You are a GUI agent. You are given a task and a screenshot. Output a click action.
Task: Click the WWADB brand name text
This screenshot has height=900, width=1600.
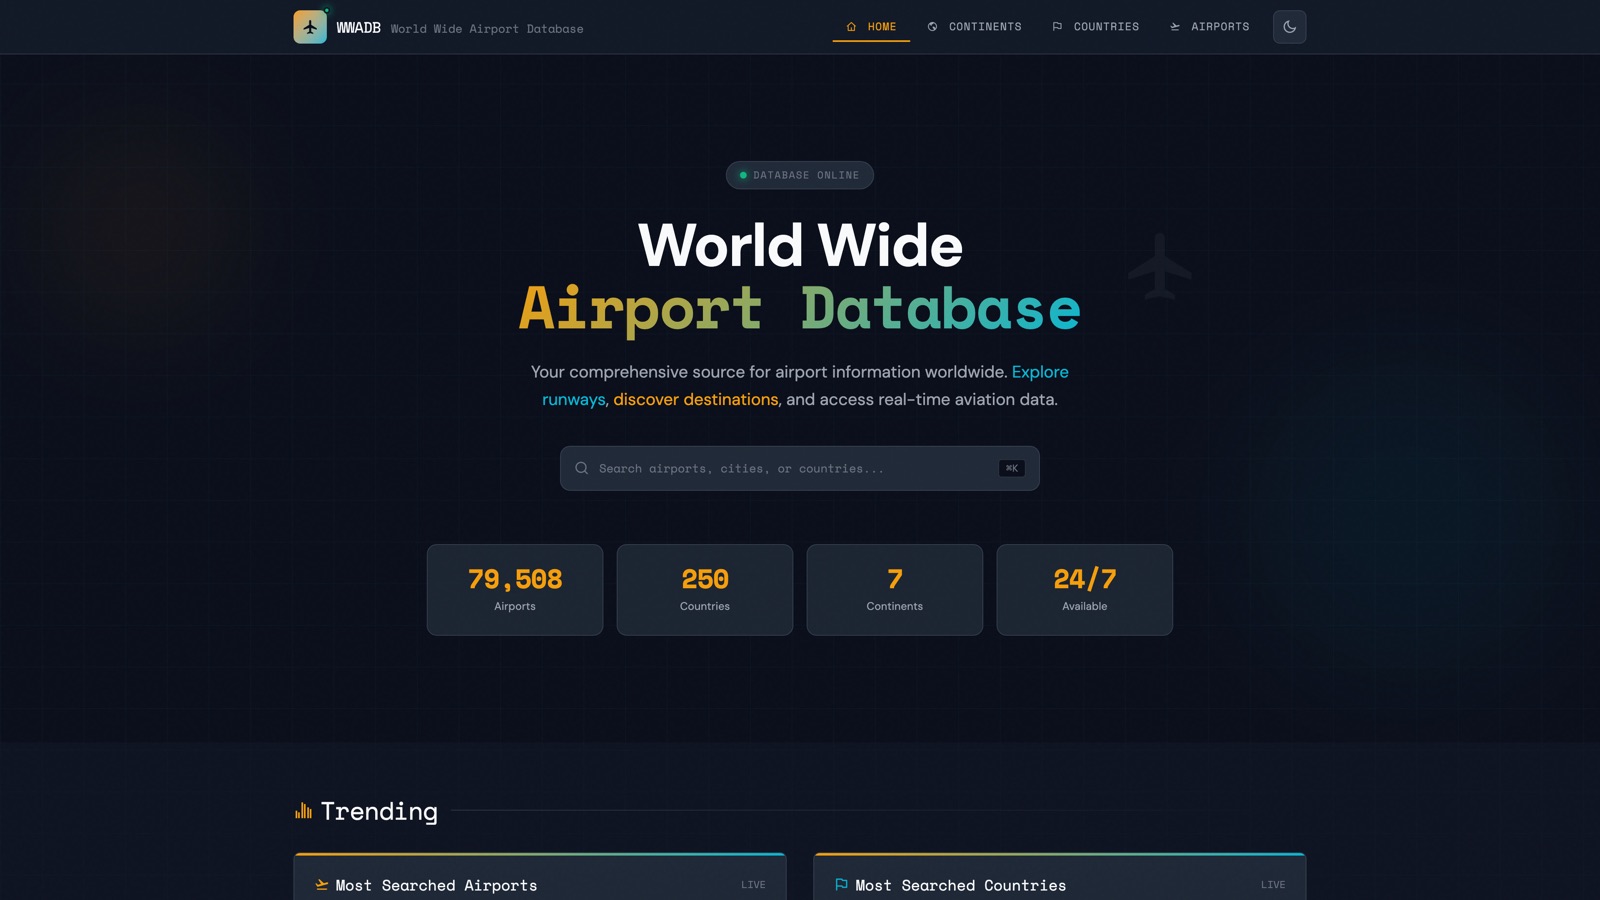tap(358, 28)
